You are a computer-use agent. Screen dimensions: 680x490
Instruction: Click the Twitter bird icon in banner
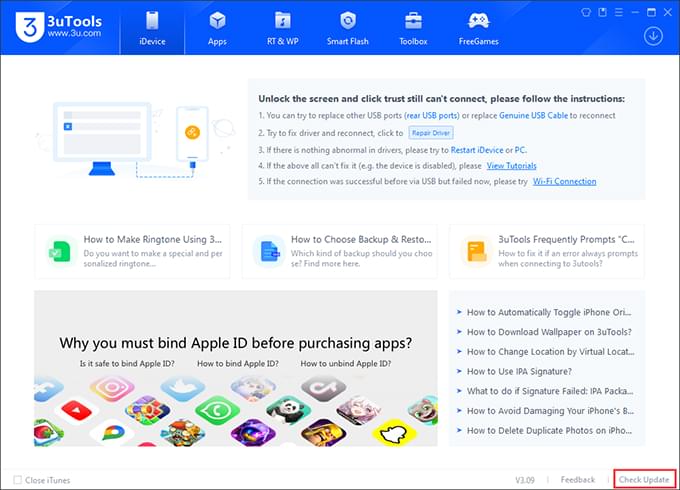[x=183, y=388]
